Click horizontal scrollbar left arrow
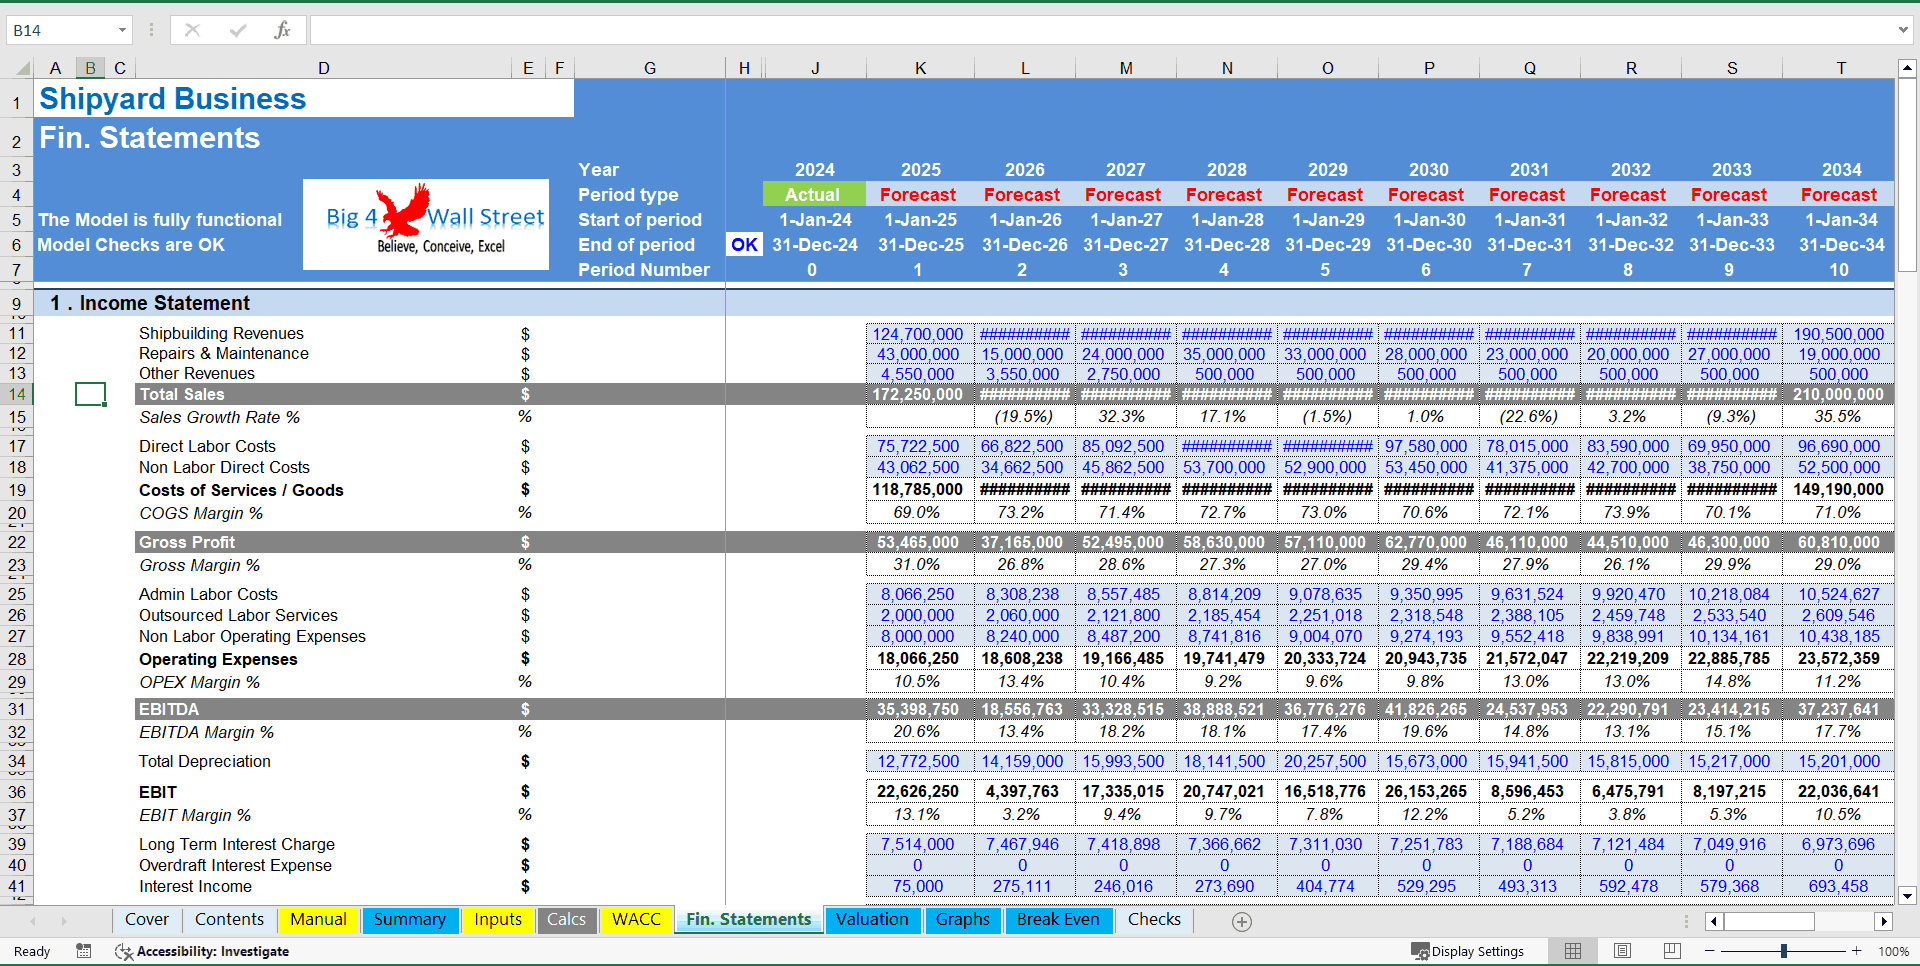This screenshot has height=966, width=1920. click(1714, 921)
